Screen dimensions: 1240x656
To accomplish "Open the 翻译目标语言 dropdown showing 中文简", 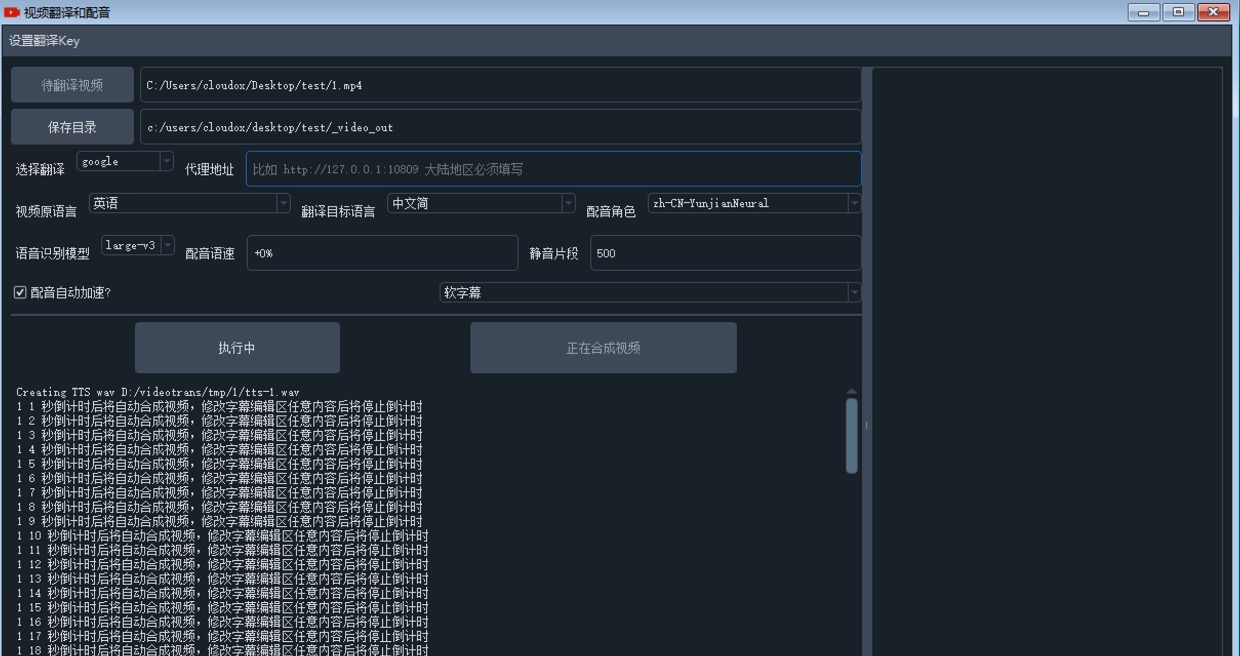I will tap(480, 203).
